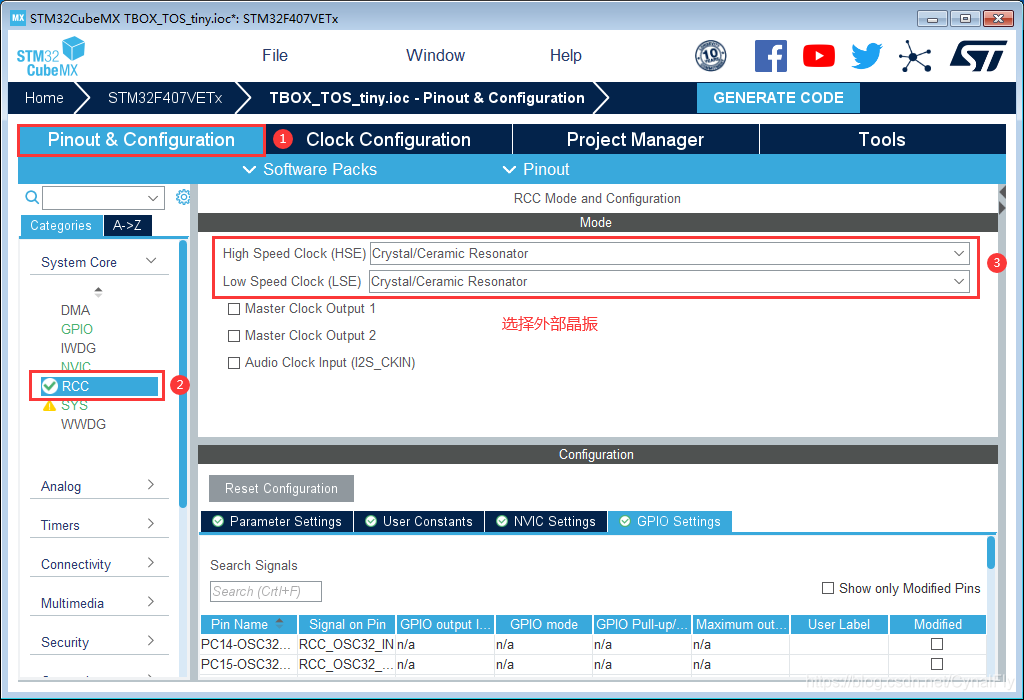Open the peripheral search combo box
The image size is (1024, 700).
coord(103,197)
